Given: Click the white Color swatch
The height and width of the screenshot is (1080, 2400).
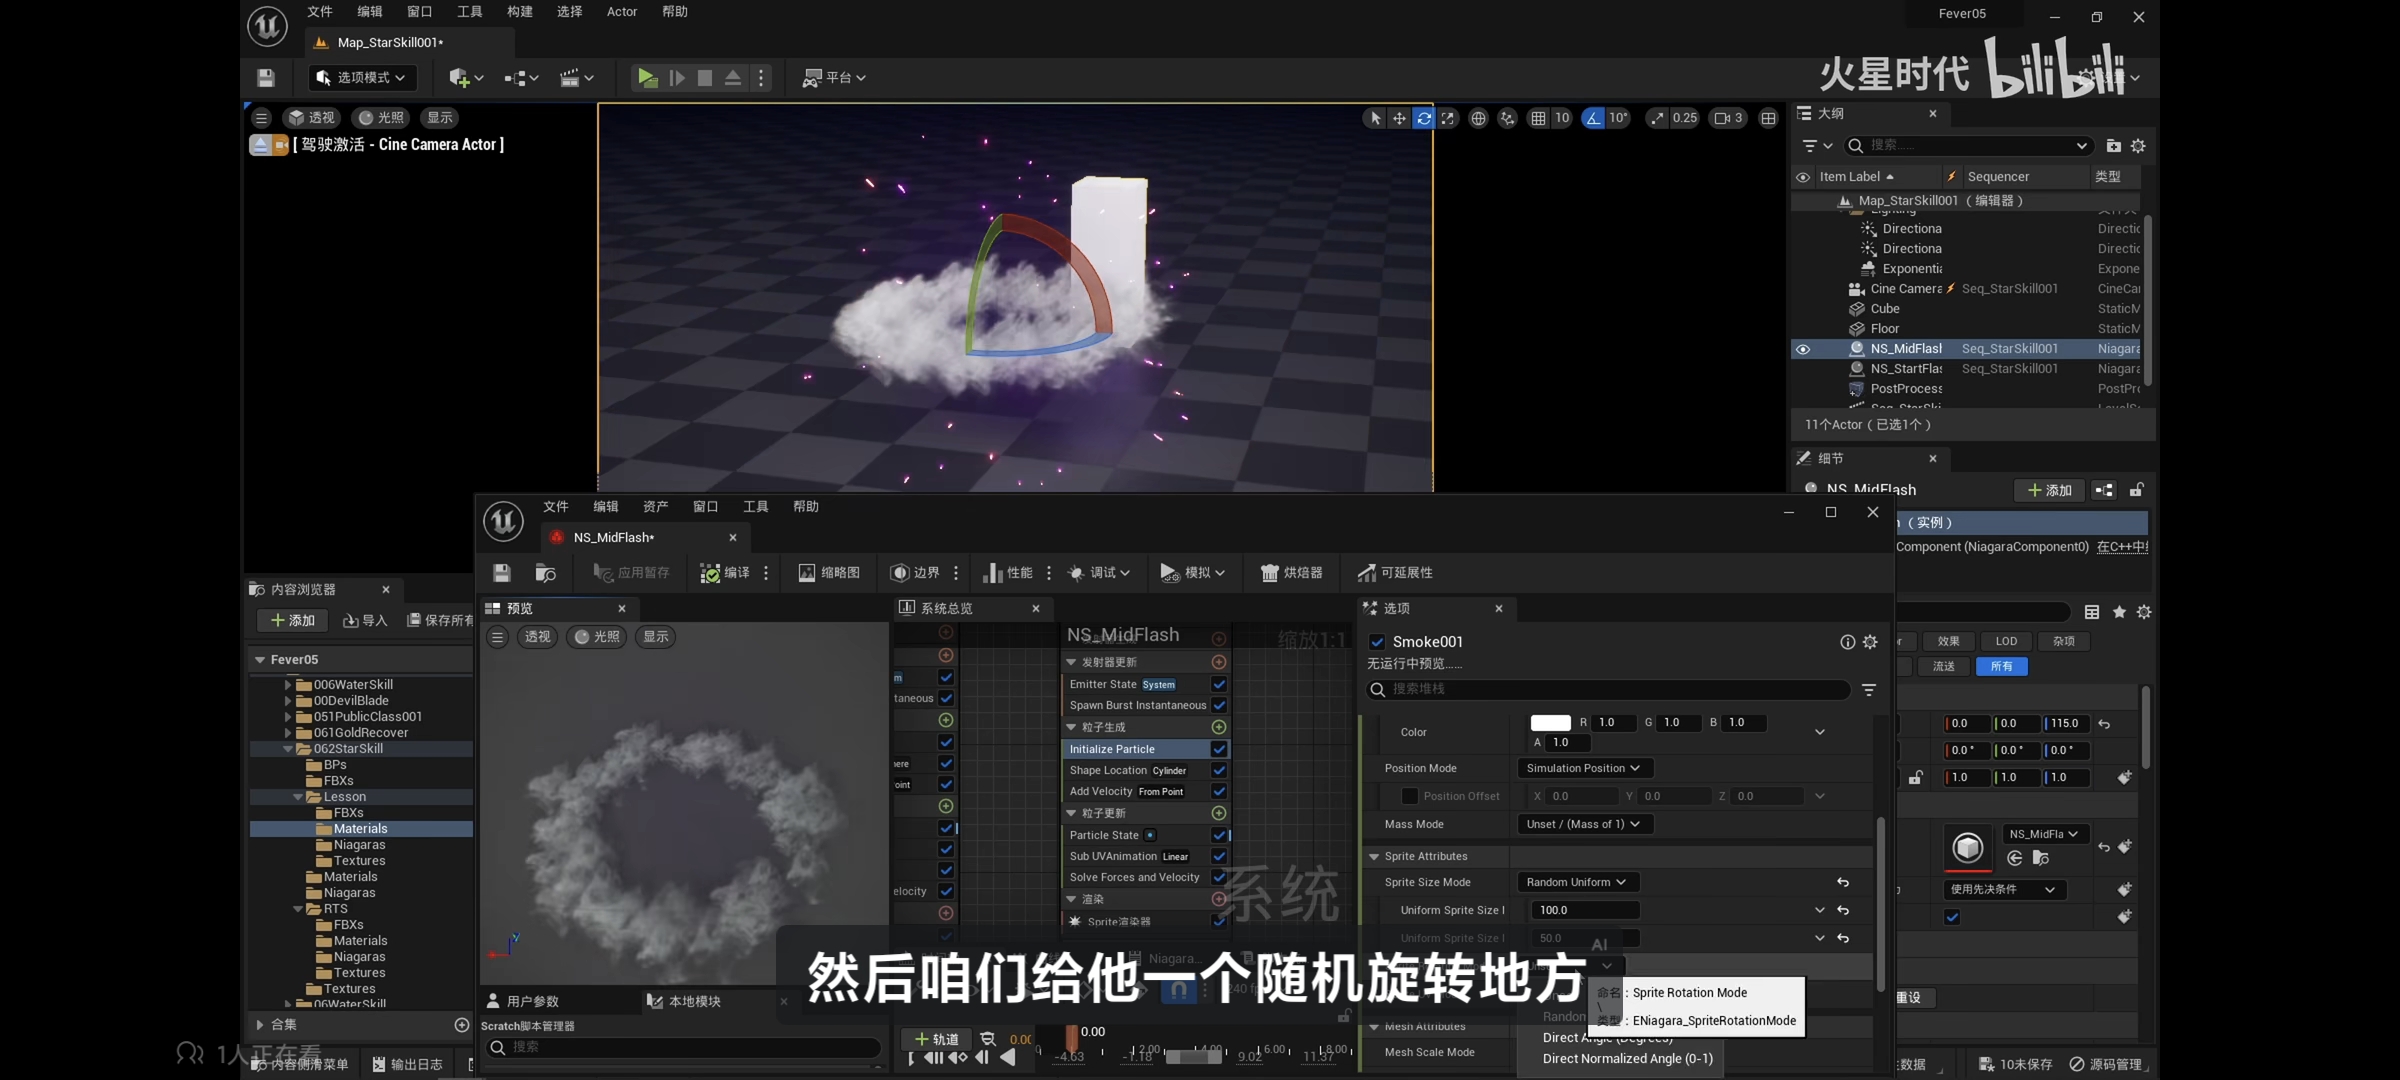Looking at the screenshot, I should pyautogui.click(x=1550, y=723).
